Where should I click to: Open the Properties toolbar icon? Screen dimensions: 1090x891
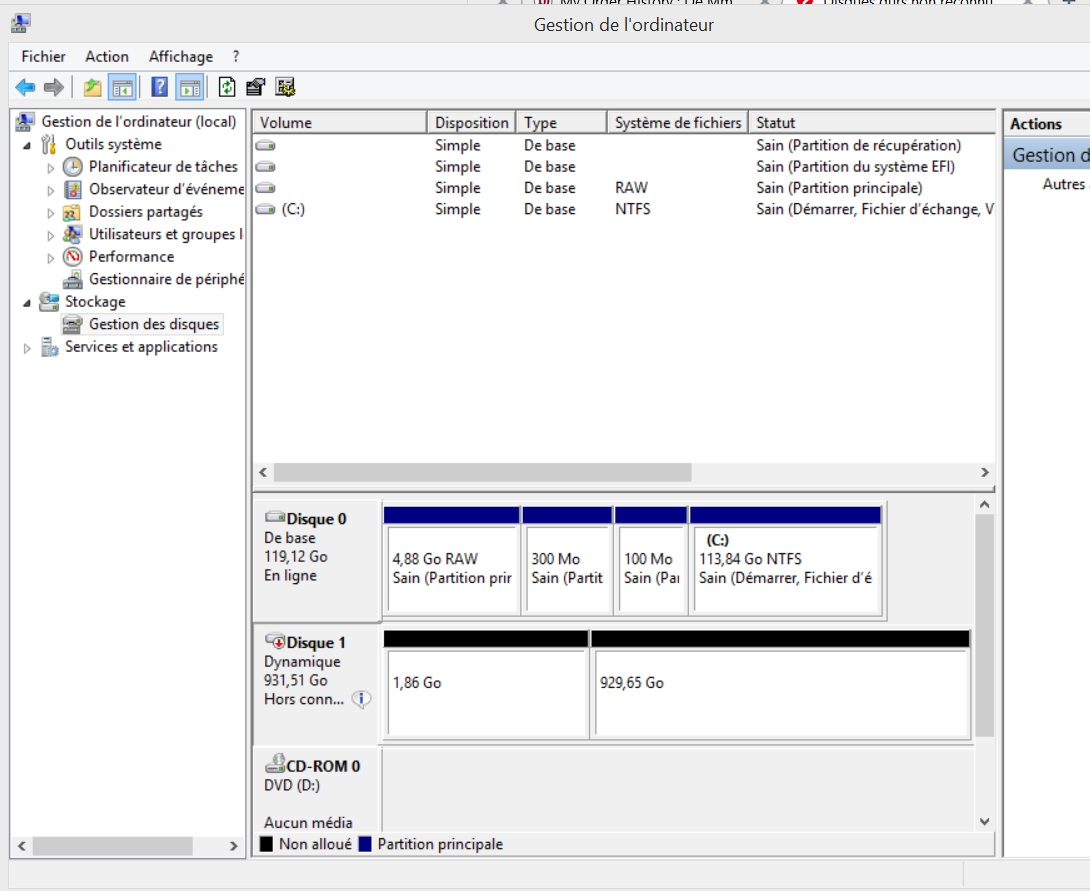[x=255, y=87]
